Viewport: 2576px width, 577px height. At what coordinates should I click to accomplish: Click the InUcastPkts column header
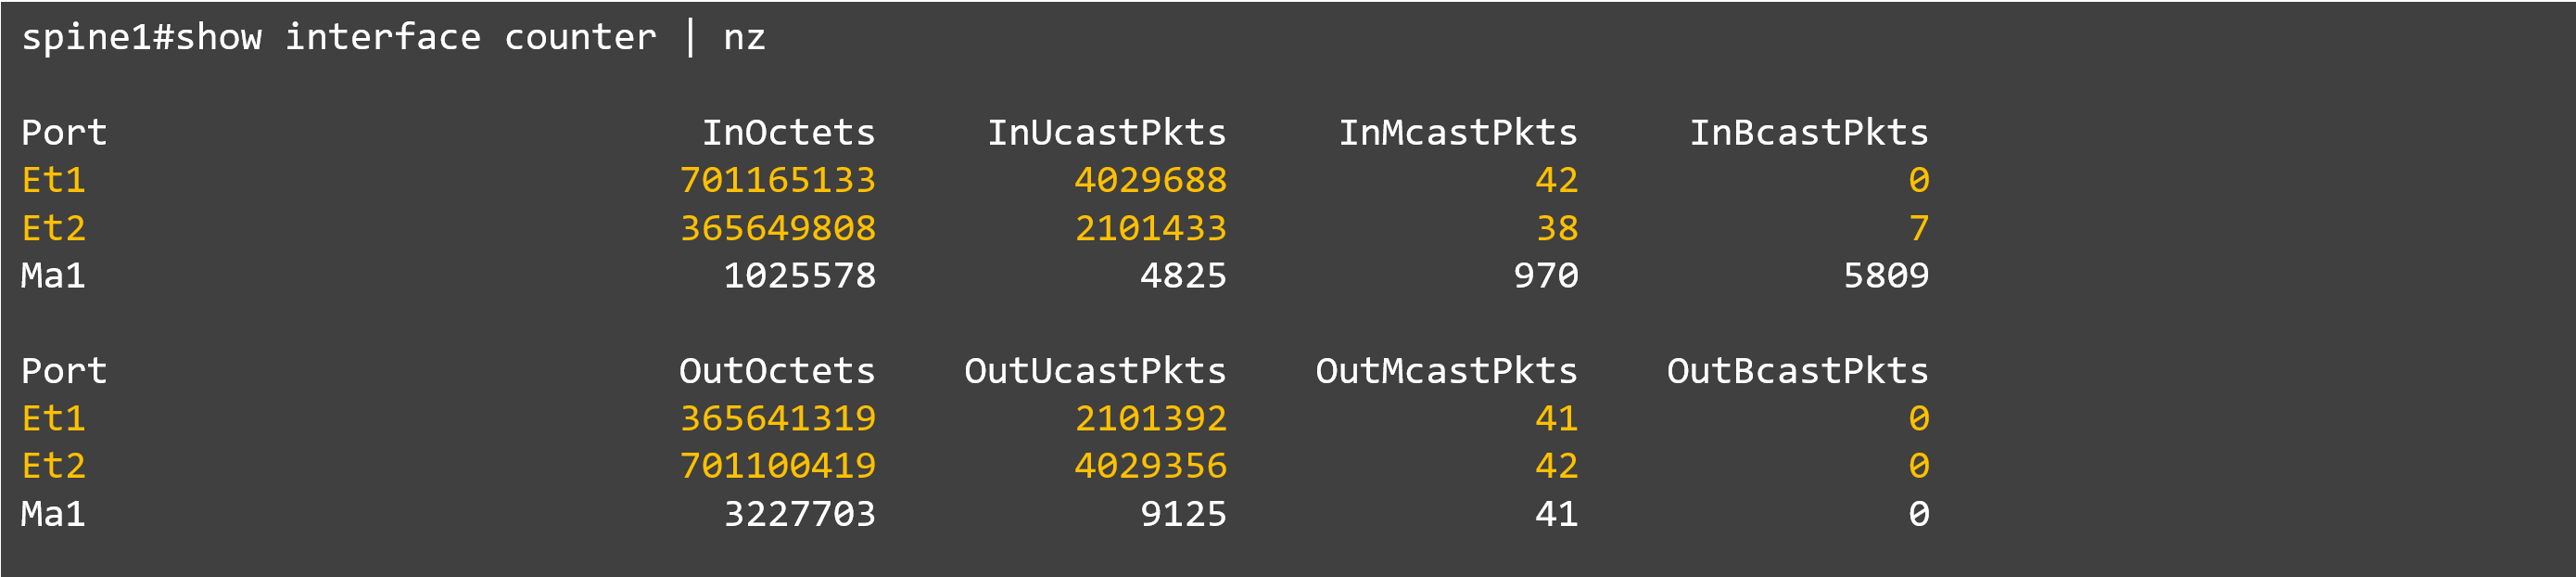pyautogui.click(x=1106, y=133)
